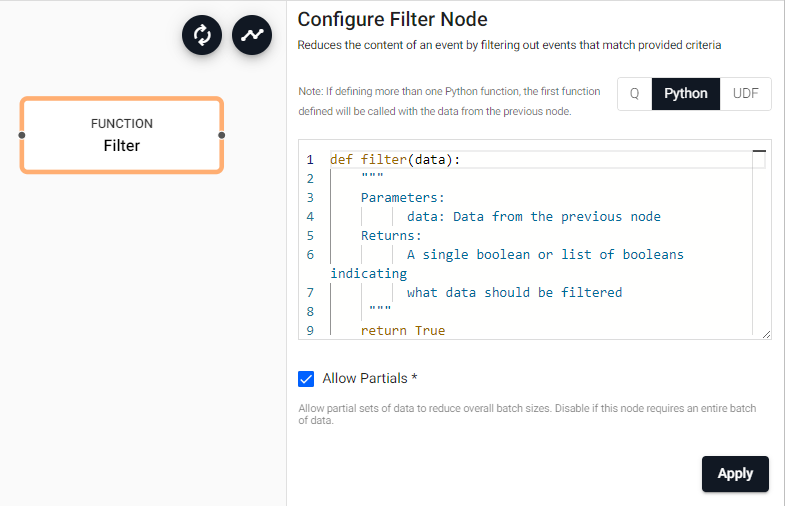Select the Filter function node

pos(122,135)
